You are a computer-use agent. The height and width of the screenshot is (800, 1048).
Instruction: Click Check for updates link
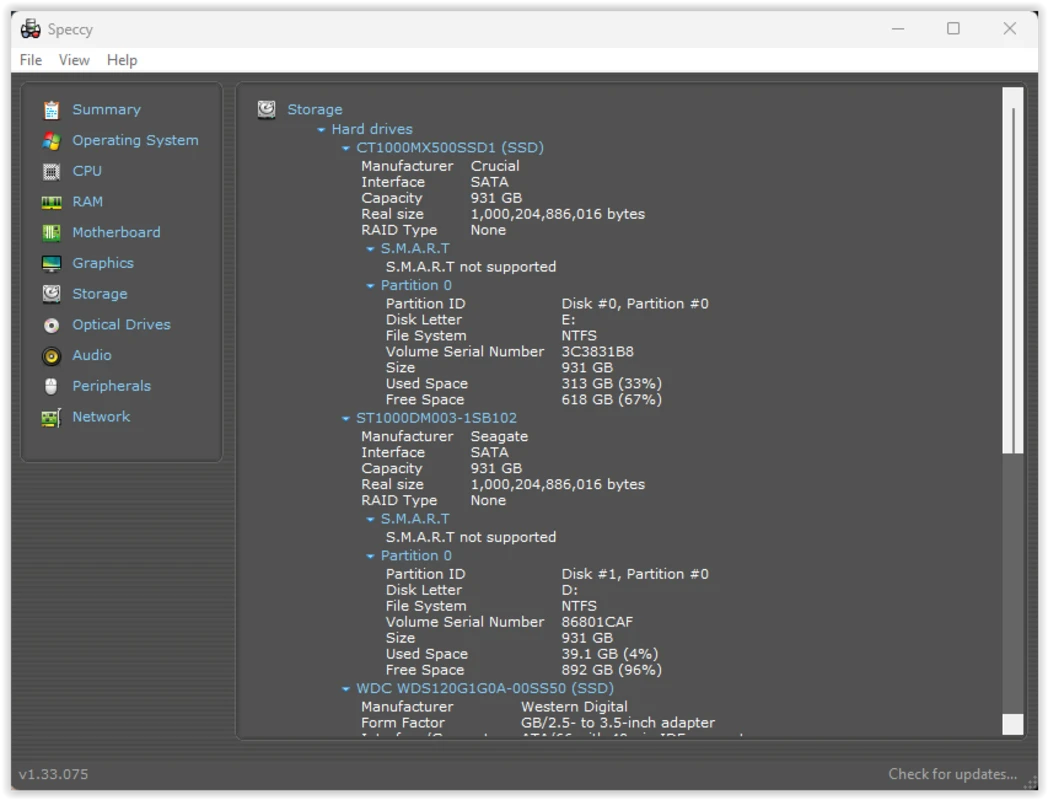[952, 774]
